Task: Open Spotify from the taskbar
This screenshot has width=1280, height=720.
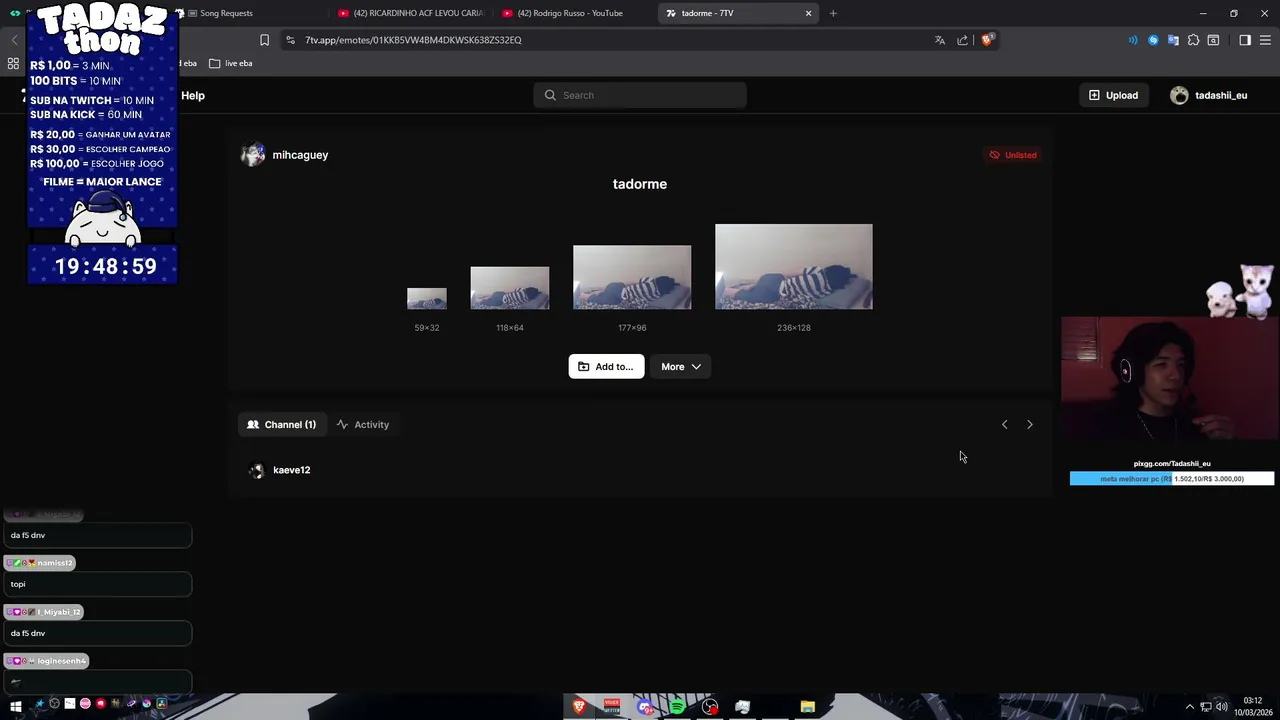Action: (677, 706)
